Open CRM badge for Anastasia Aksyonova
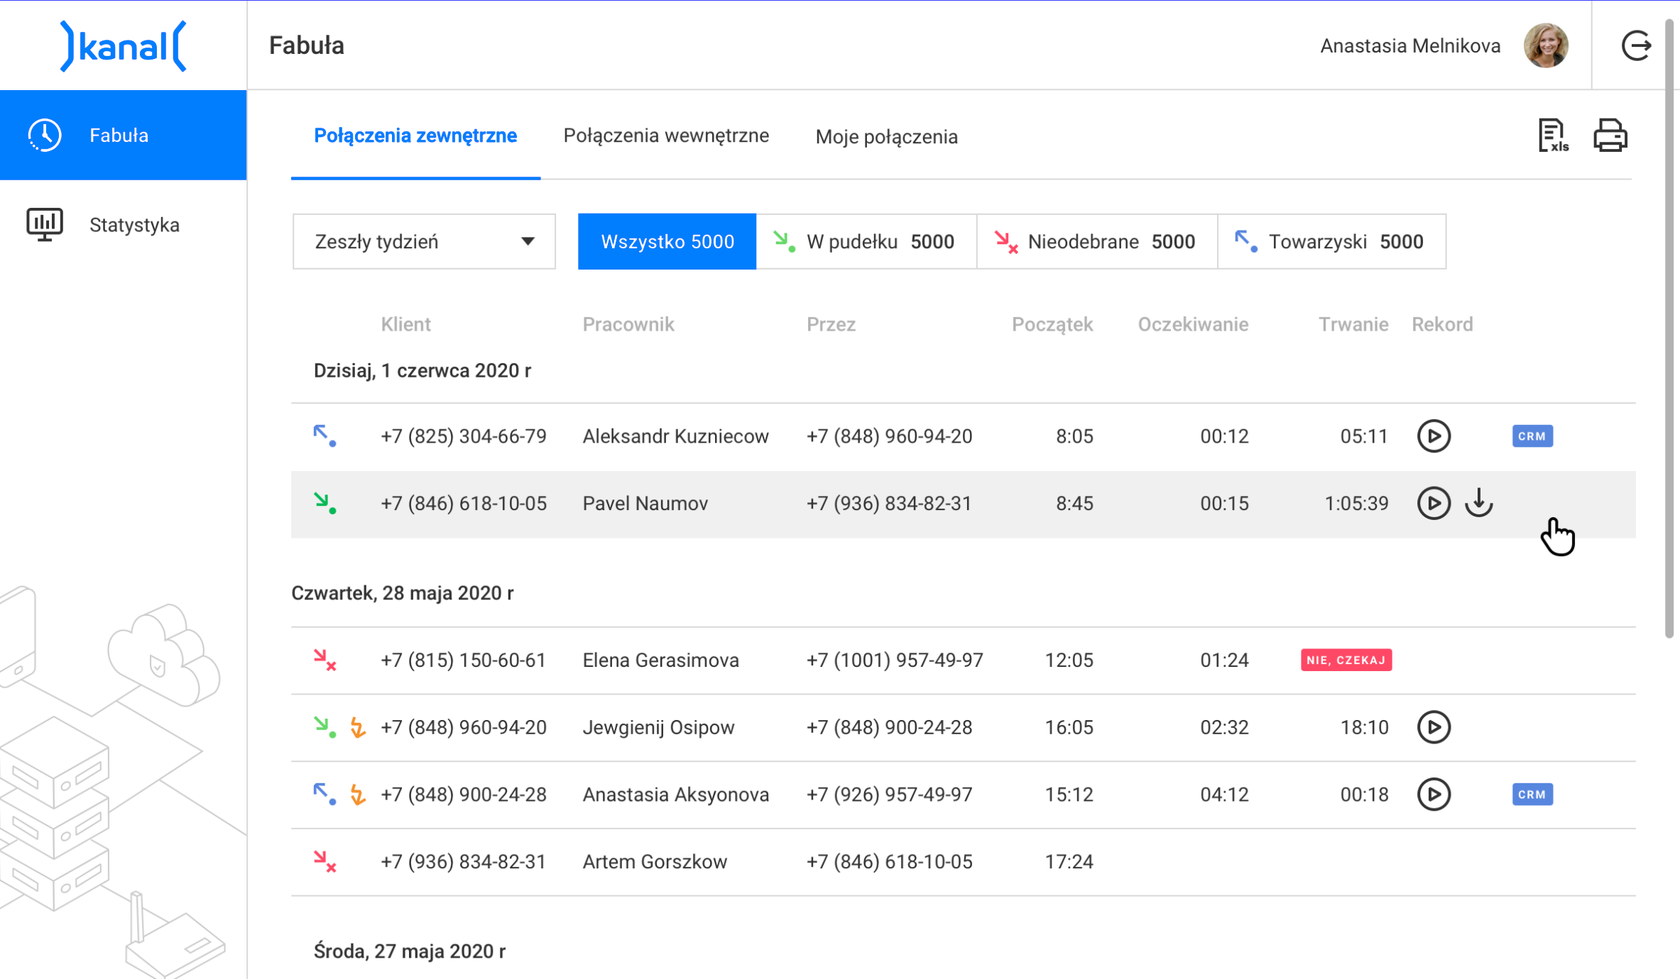1680x979 pixels. (x=1532, y=795)
